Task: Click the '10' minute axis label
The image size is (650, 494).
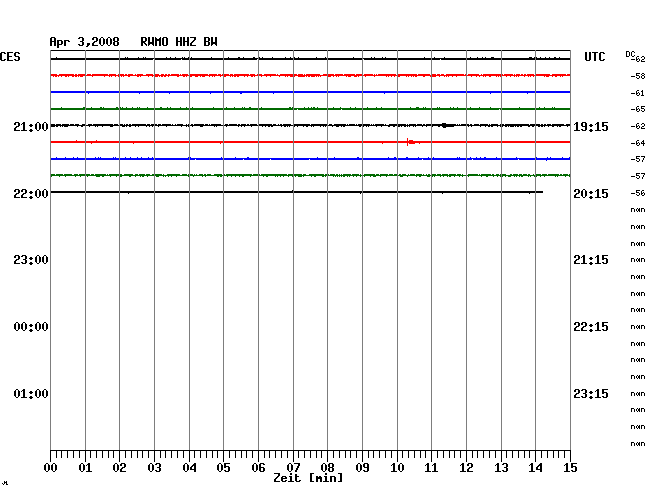Action: [397, 467]
